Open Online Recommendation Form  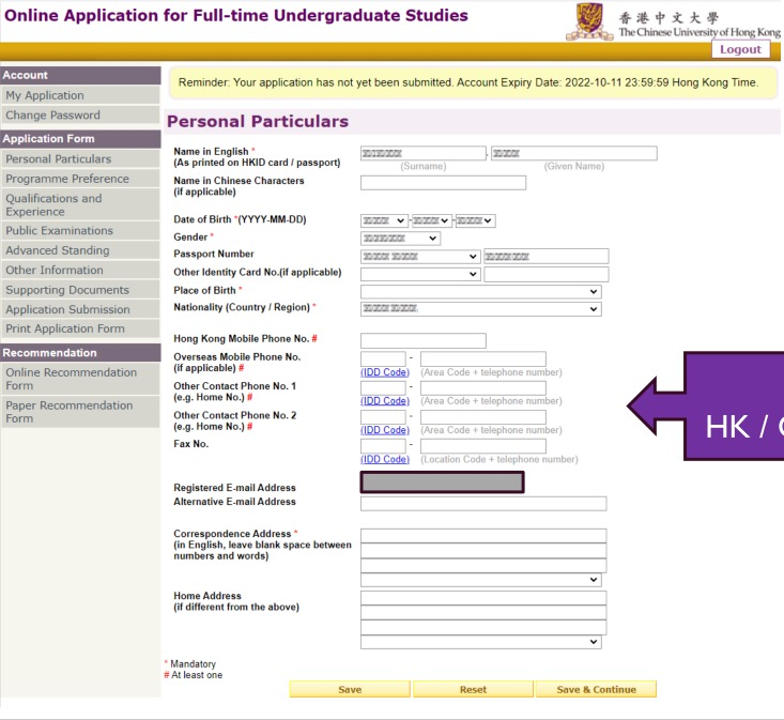pyautogui.click(x=80, y=378)
